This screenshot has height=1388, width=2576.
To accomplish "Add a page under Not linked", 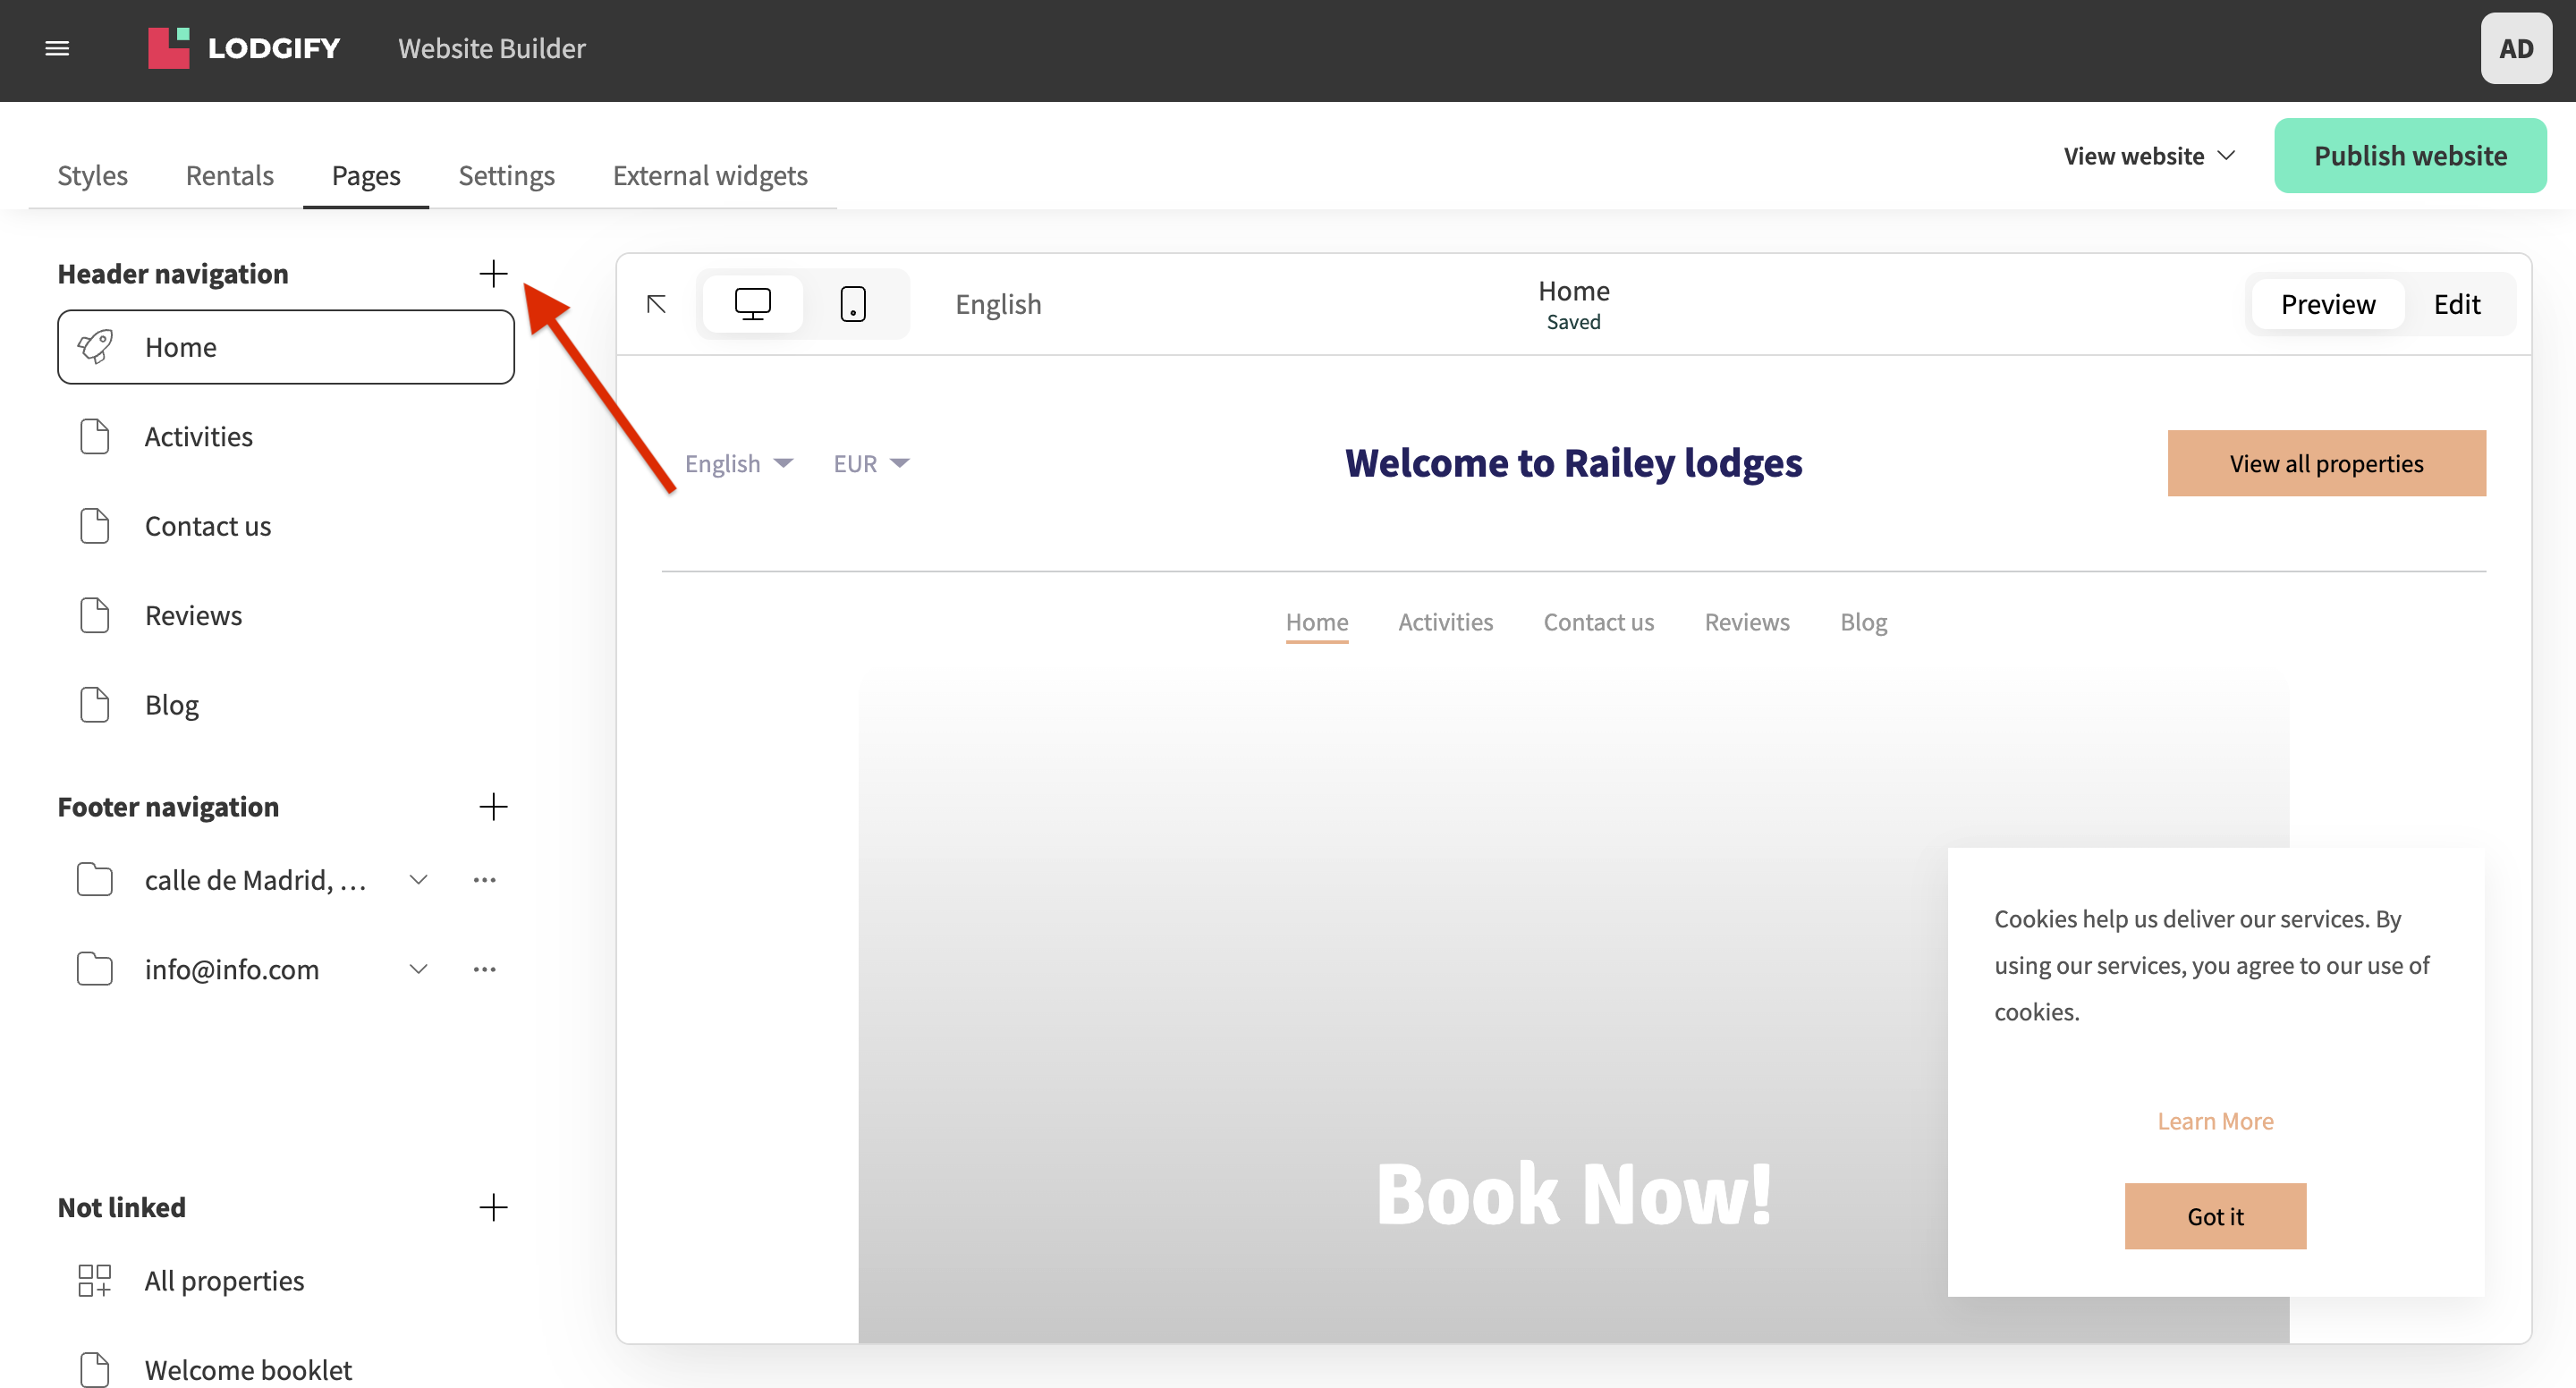I will (493, 1207).
